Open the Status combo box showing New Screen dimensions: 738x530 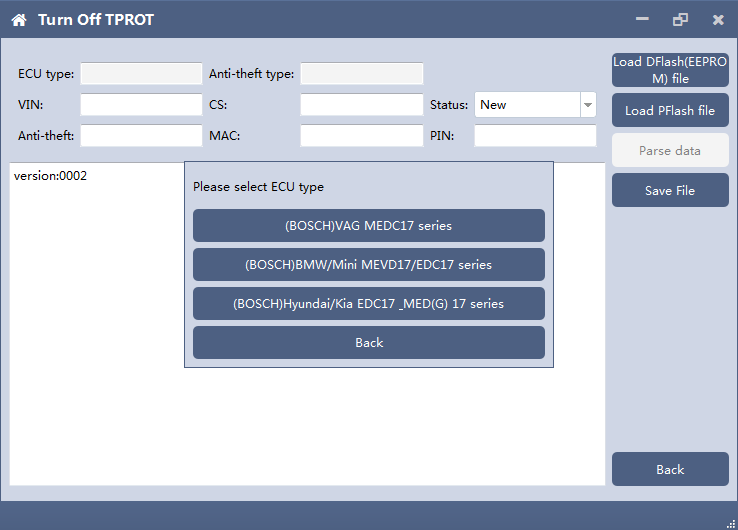pos(535,105)
